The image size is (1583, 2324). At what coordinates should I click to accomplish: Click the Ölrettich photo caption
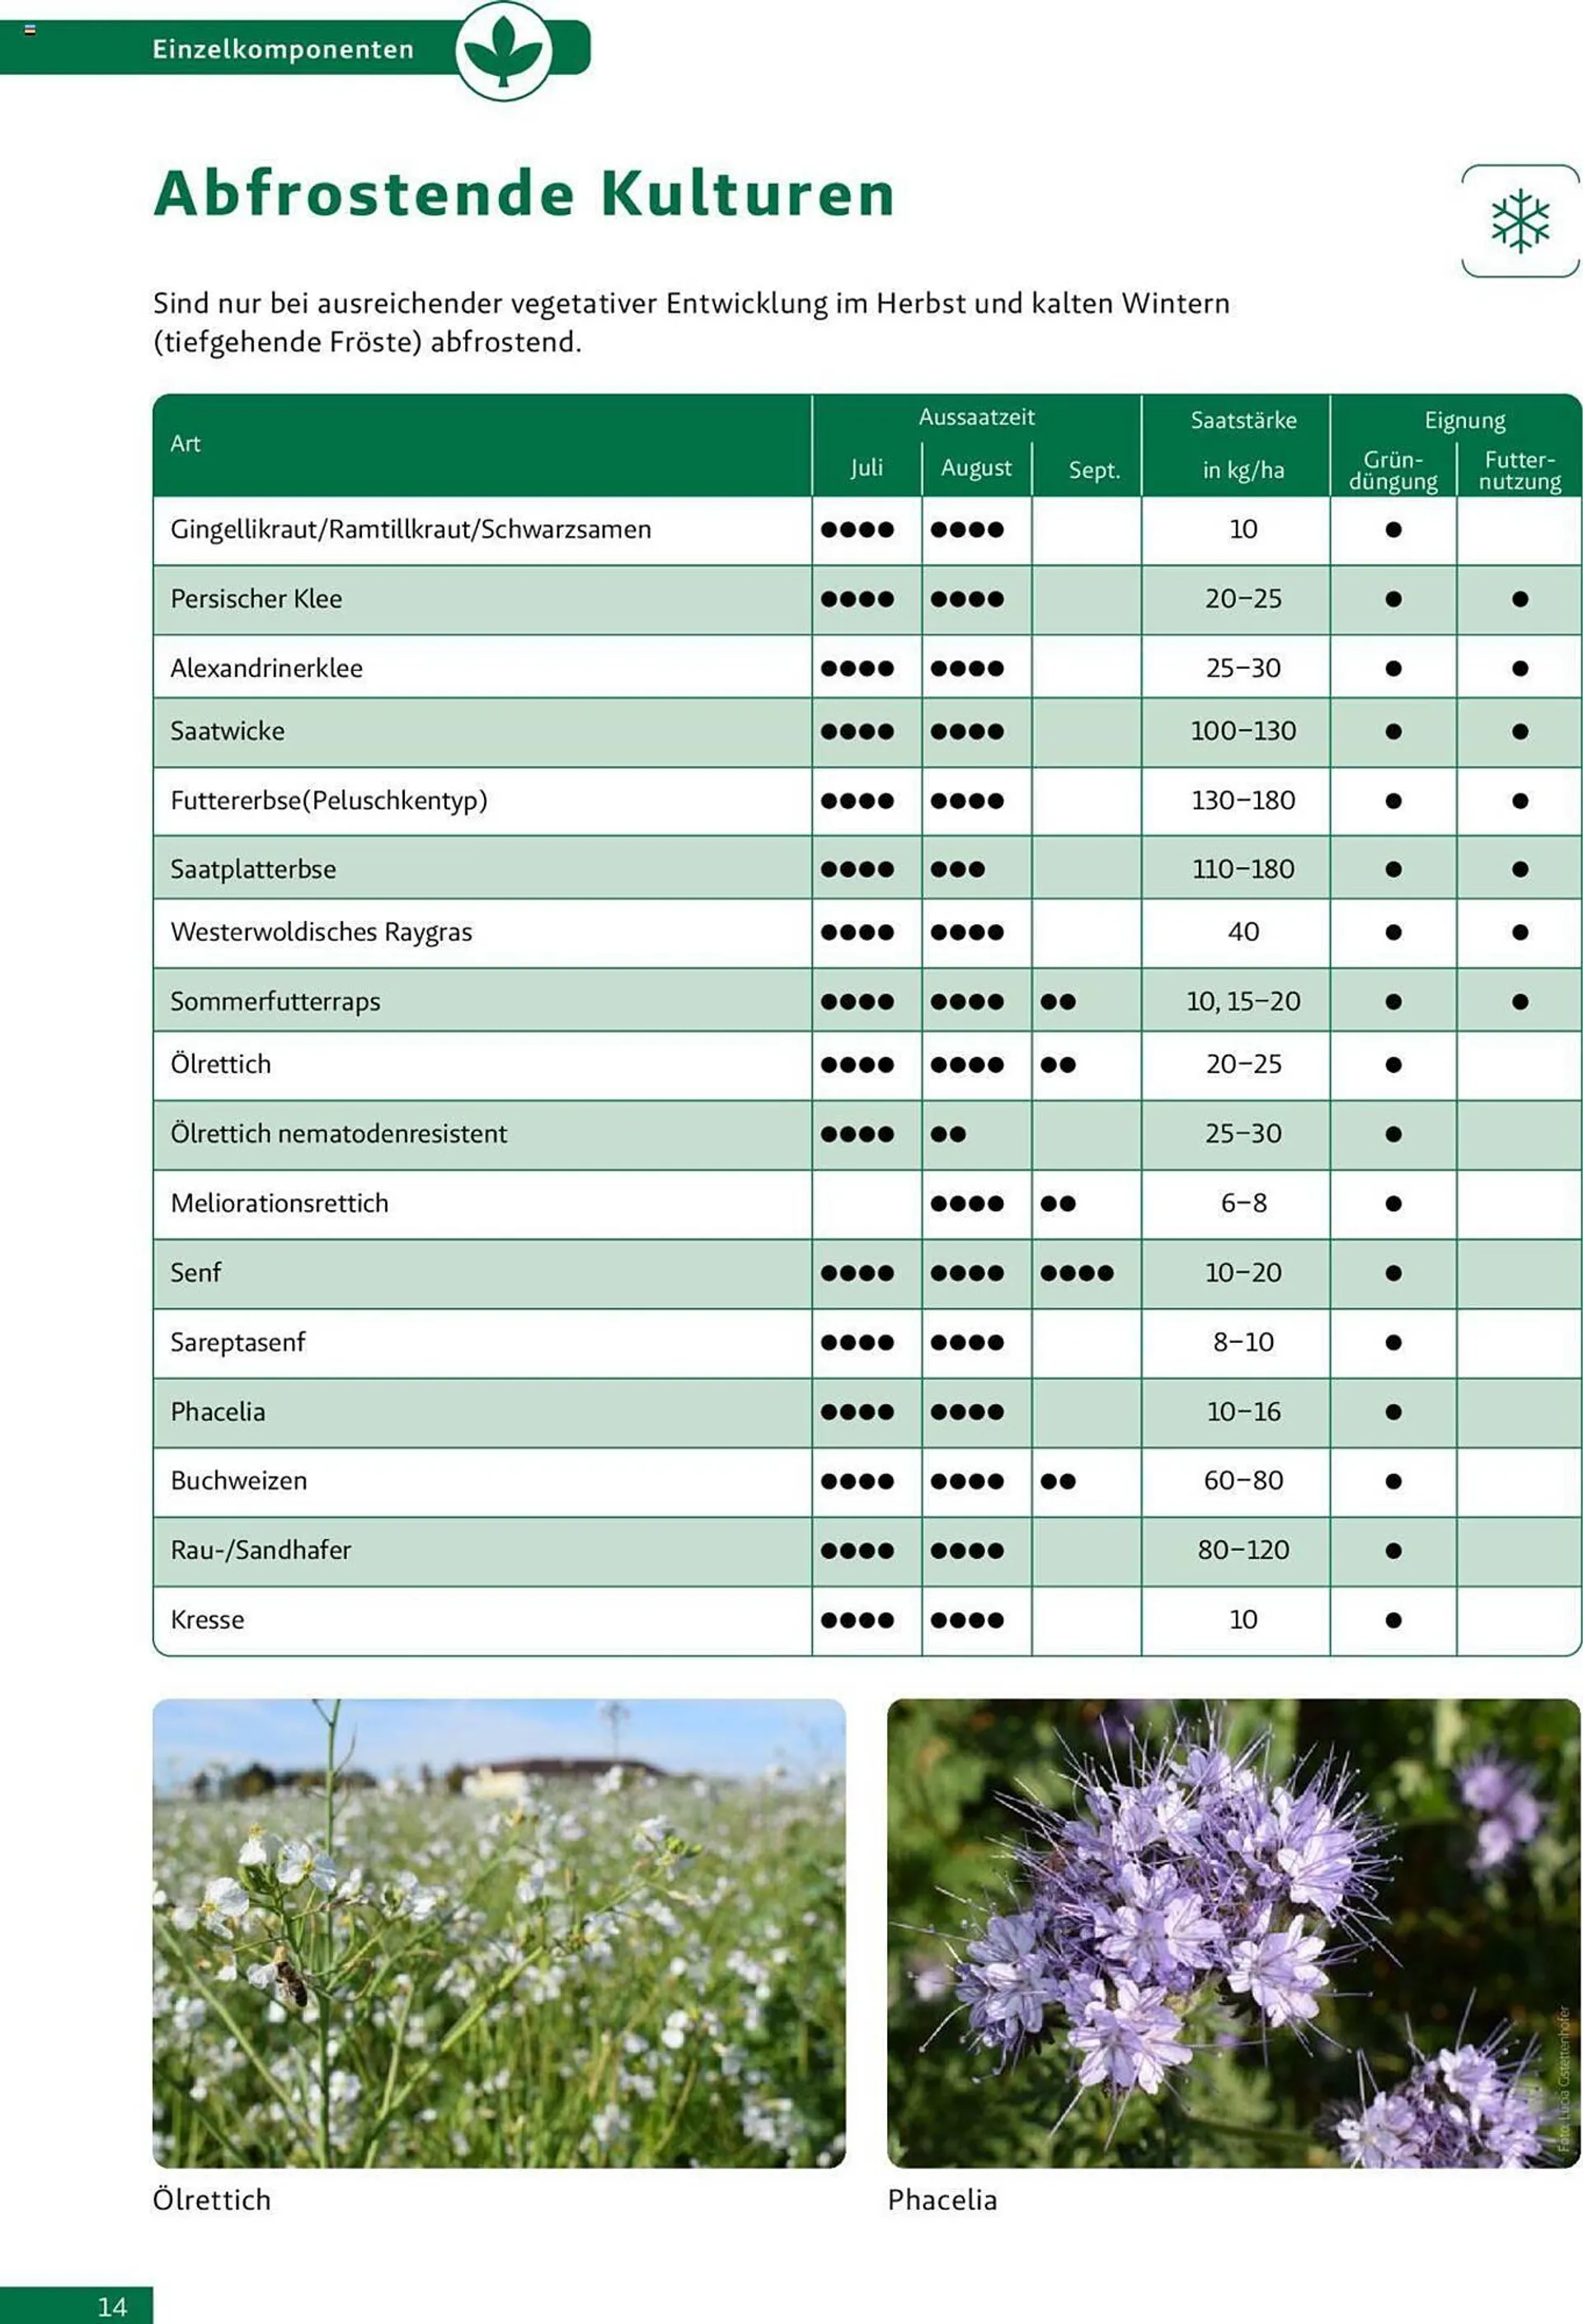[212, 2199]
